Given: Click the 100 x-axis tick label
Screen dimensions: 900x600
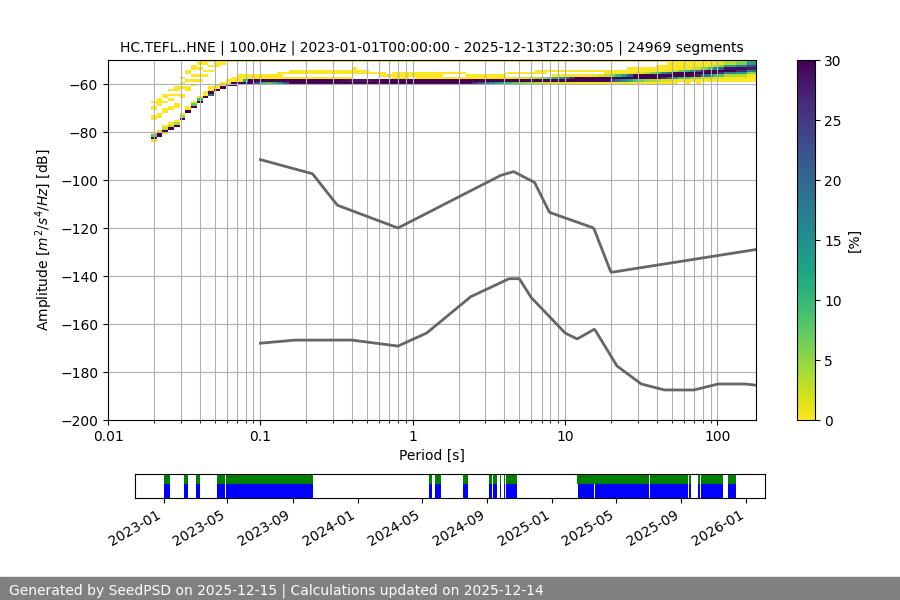Looking at the screenshot, I should pyautogui.click(x=717, y=437).
